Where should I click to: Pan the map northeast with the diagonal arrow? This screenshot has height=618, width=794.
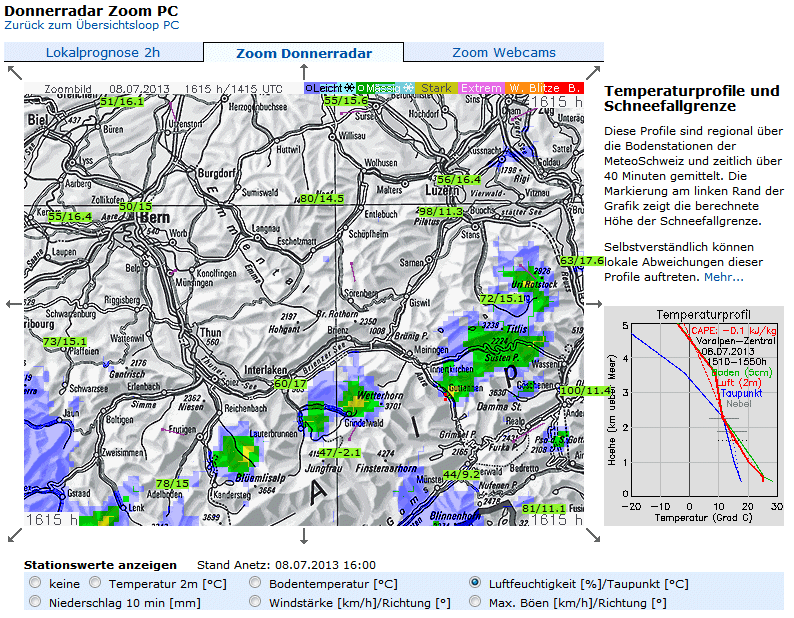593,72
